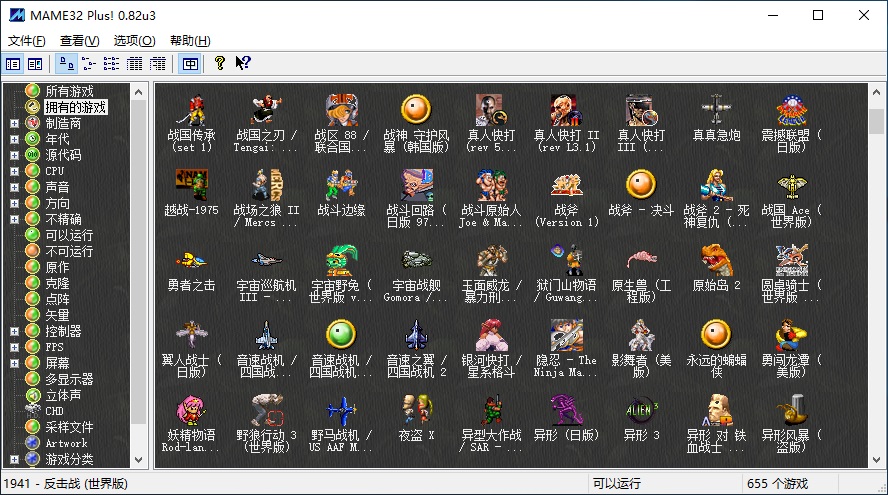
Task: Expand the 制造商 tree node
Action: 15,123
